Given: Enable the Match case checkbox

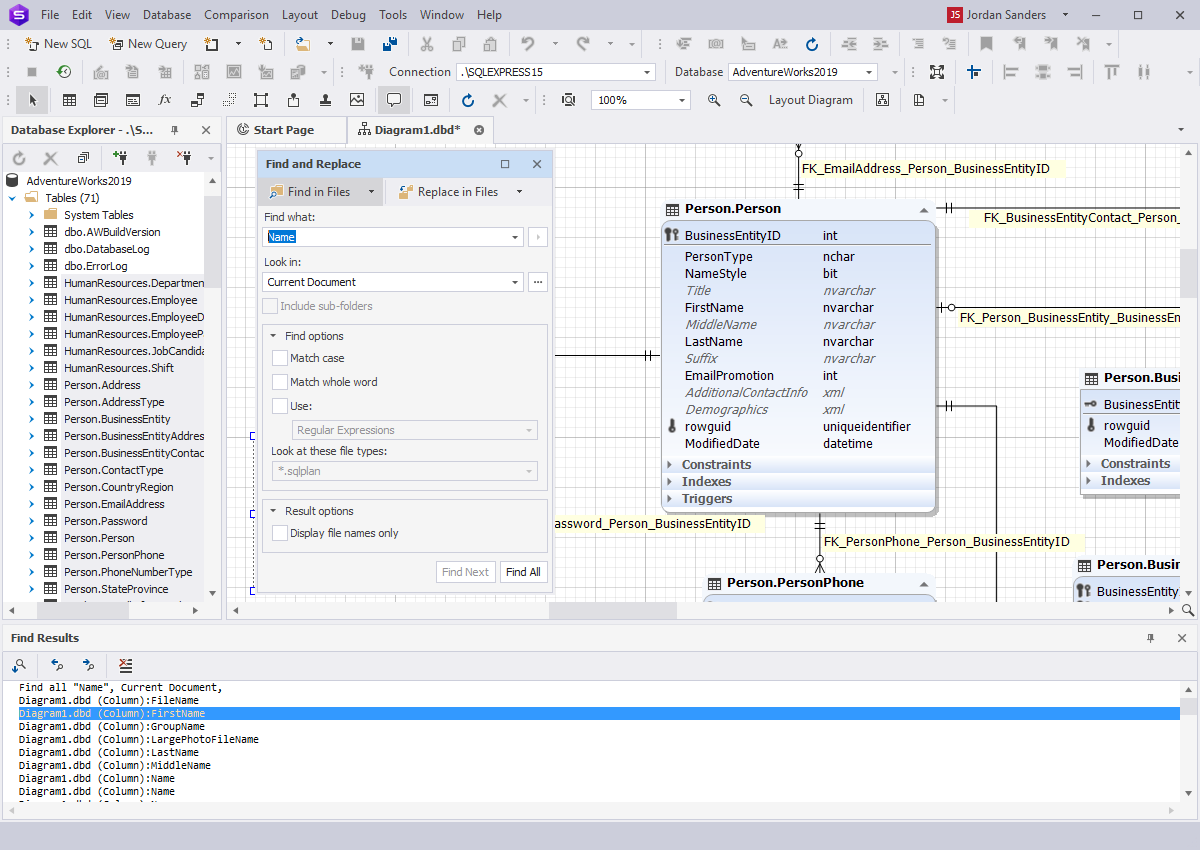Looking at the screenshot, I should 280,358.
